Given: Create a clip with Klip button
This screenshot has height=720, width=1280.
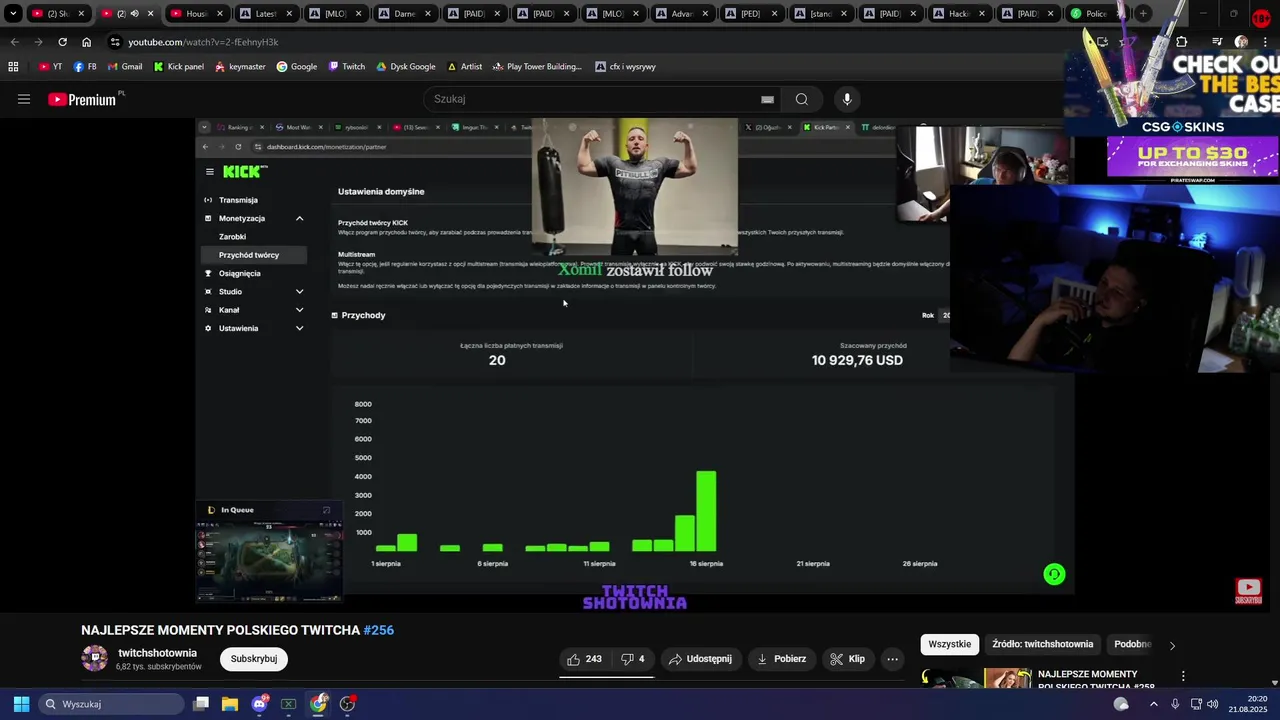Looking at the screenshot, I should pos(847,659).
